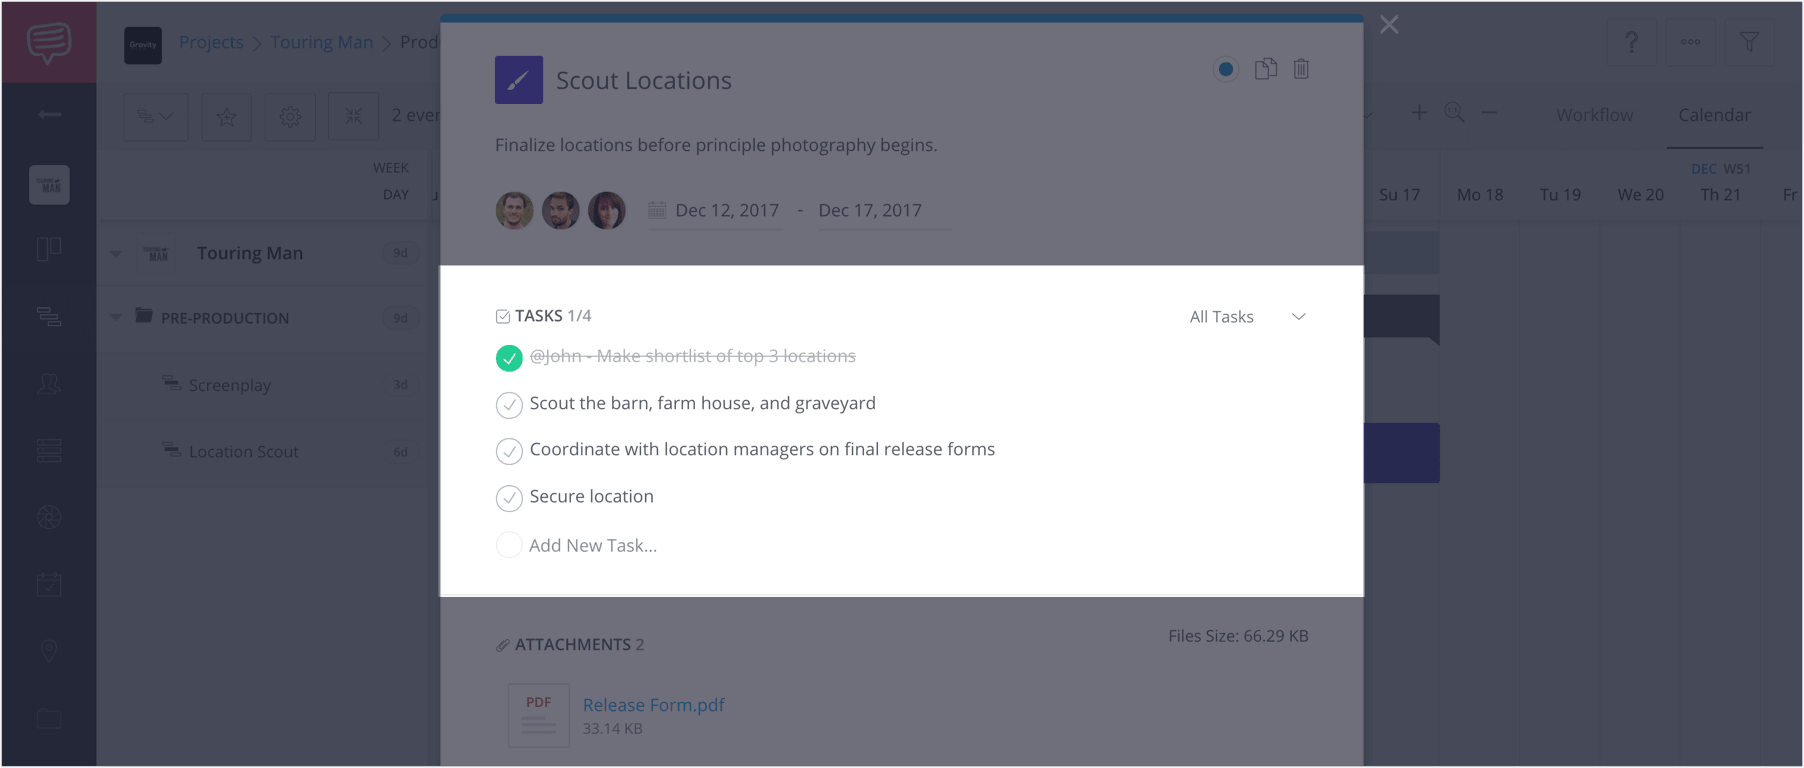
Task: Click the first assignee avatar
Action: [515, 211]
